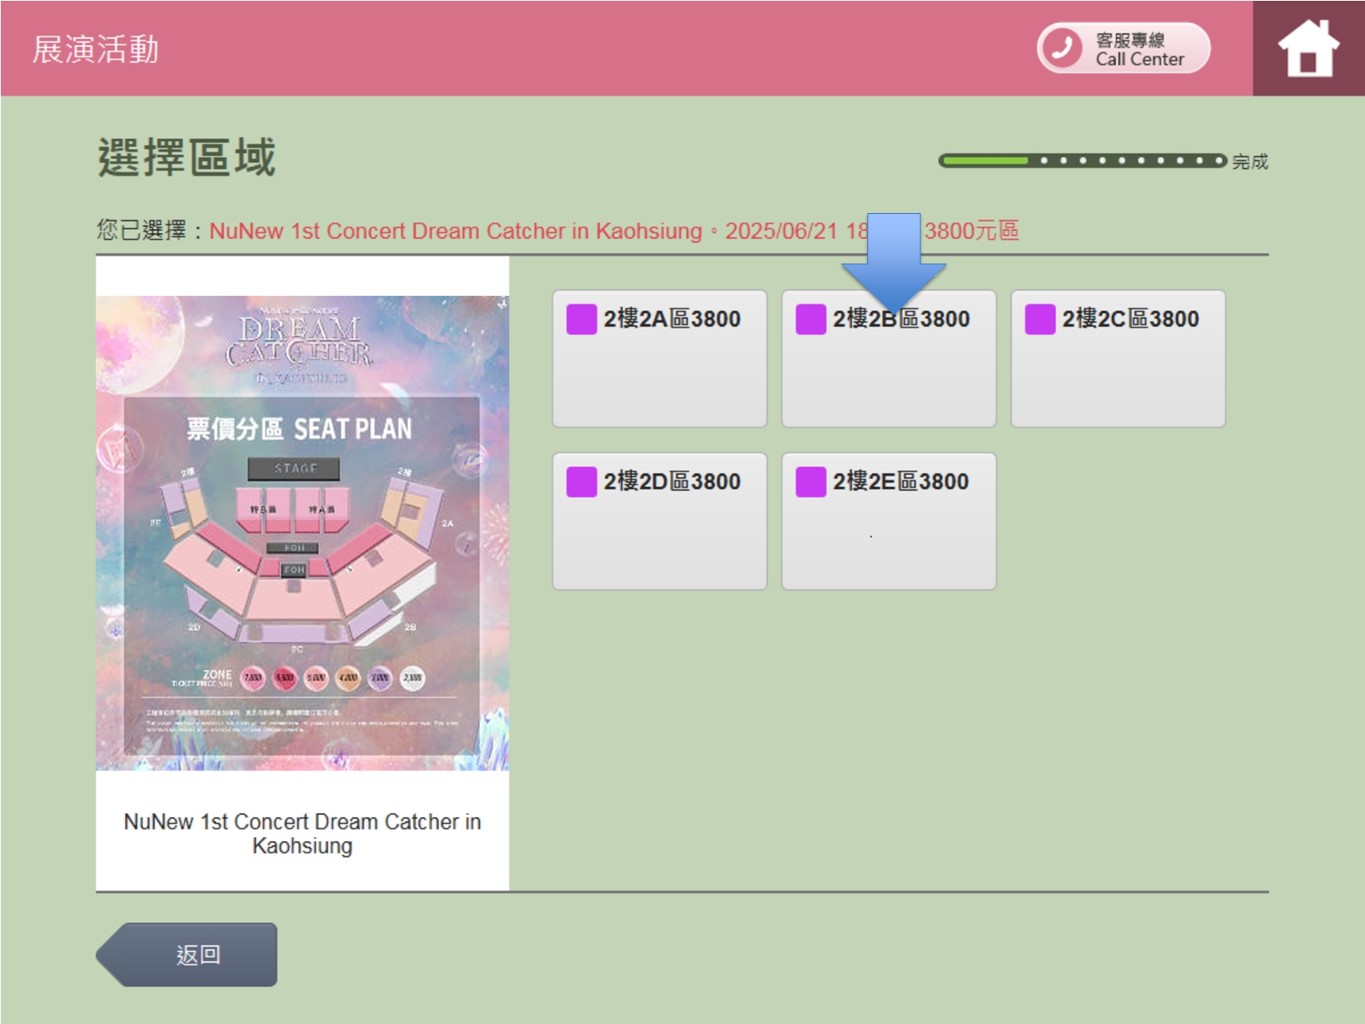Pick the 2樓2C區3800 zone
The height and width of the screenshot is (1024, 1365).
click(x=1118, y=359)
